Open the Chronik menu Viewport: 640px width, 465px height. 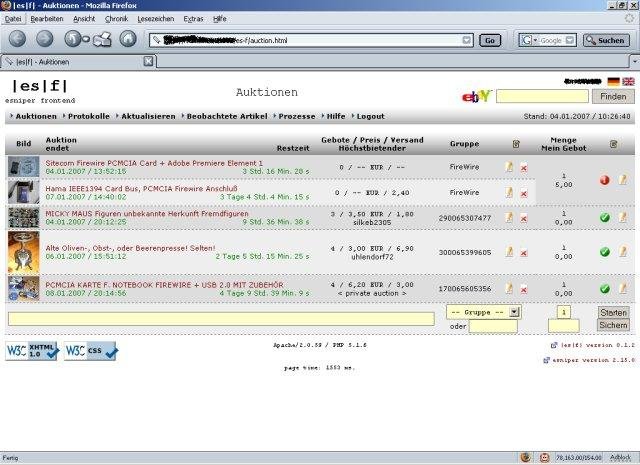click(x=116, y=19)
